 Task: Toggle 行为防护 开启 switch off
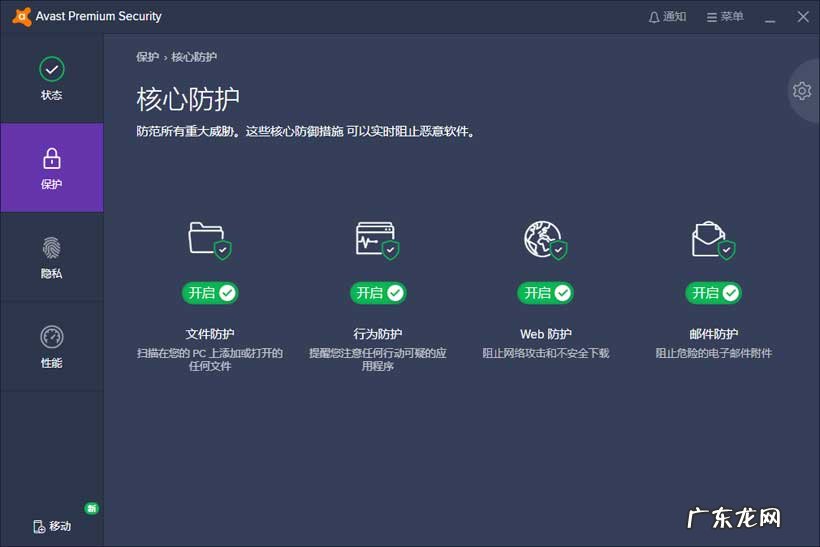[378, 293]
